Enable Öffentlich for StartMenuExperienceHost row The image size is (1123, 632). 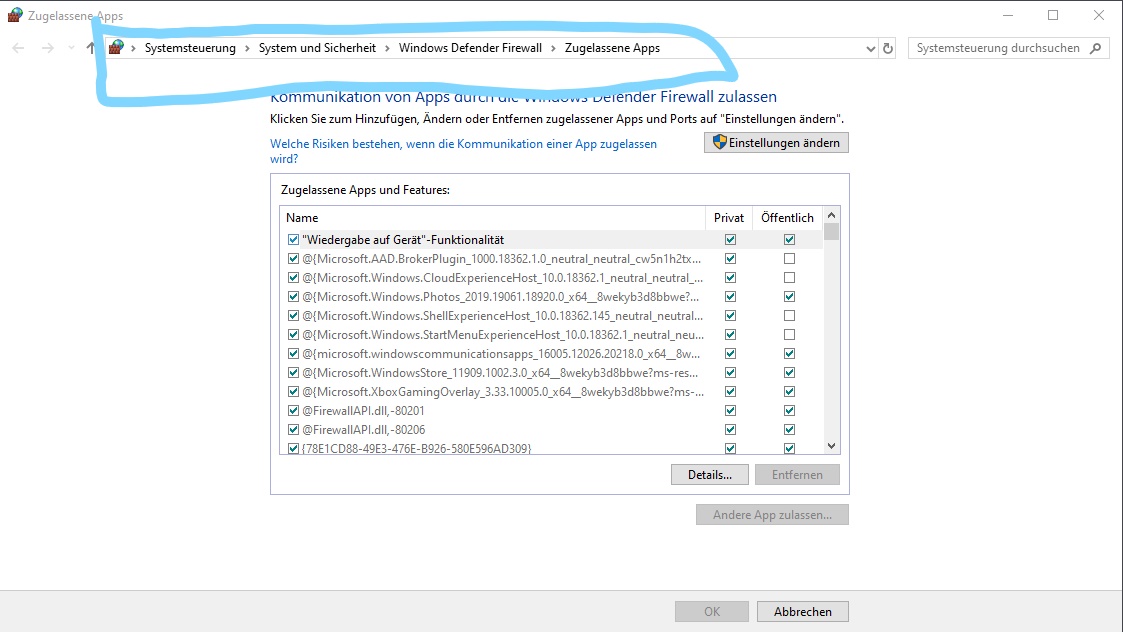pos(789,335)
